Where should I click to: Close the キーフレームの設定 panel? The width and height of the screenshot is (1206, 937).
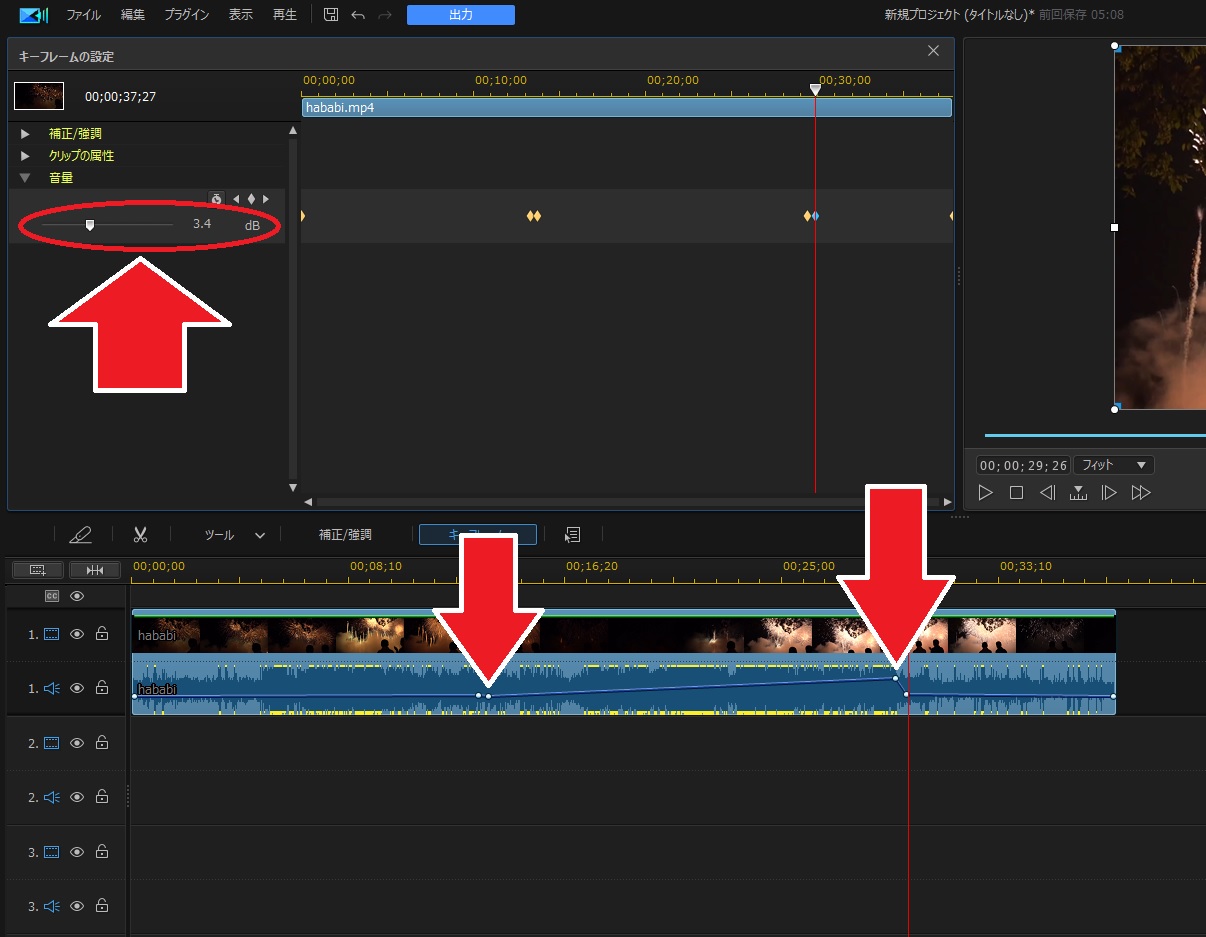933,51
